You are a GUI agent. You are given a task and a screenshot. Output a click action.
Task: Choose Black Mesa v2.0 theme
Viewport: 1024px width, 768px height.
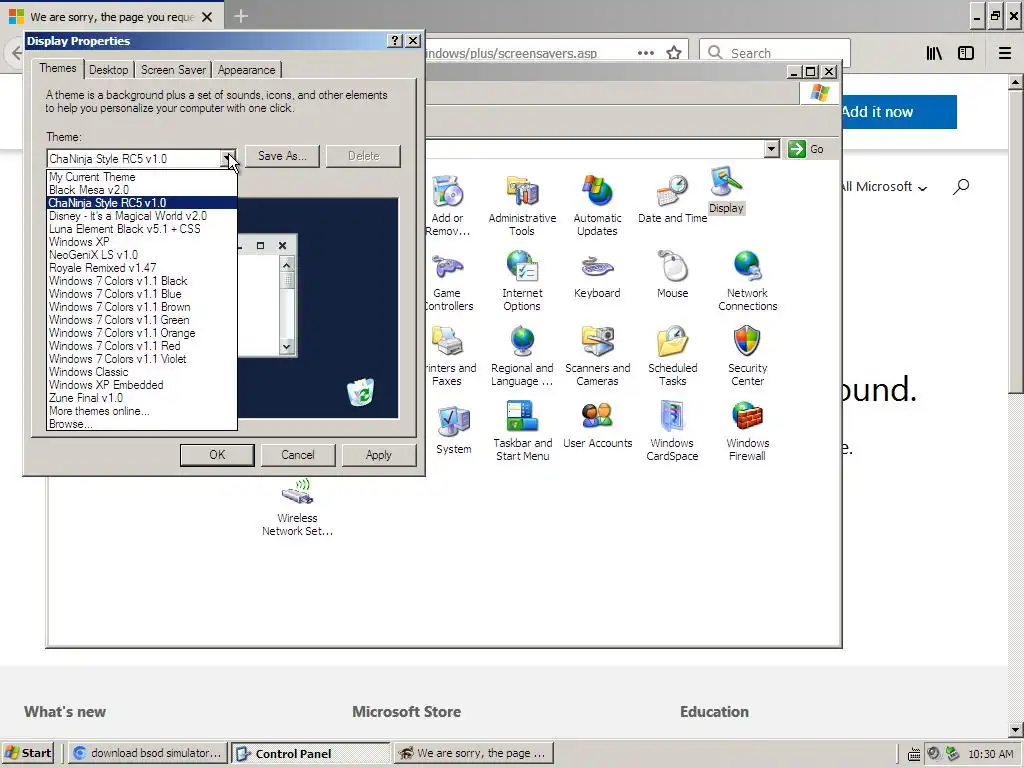point(142,190)
